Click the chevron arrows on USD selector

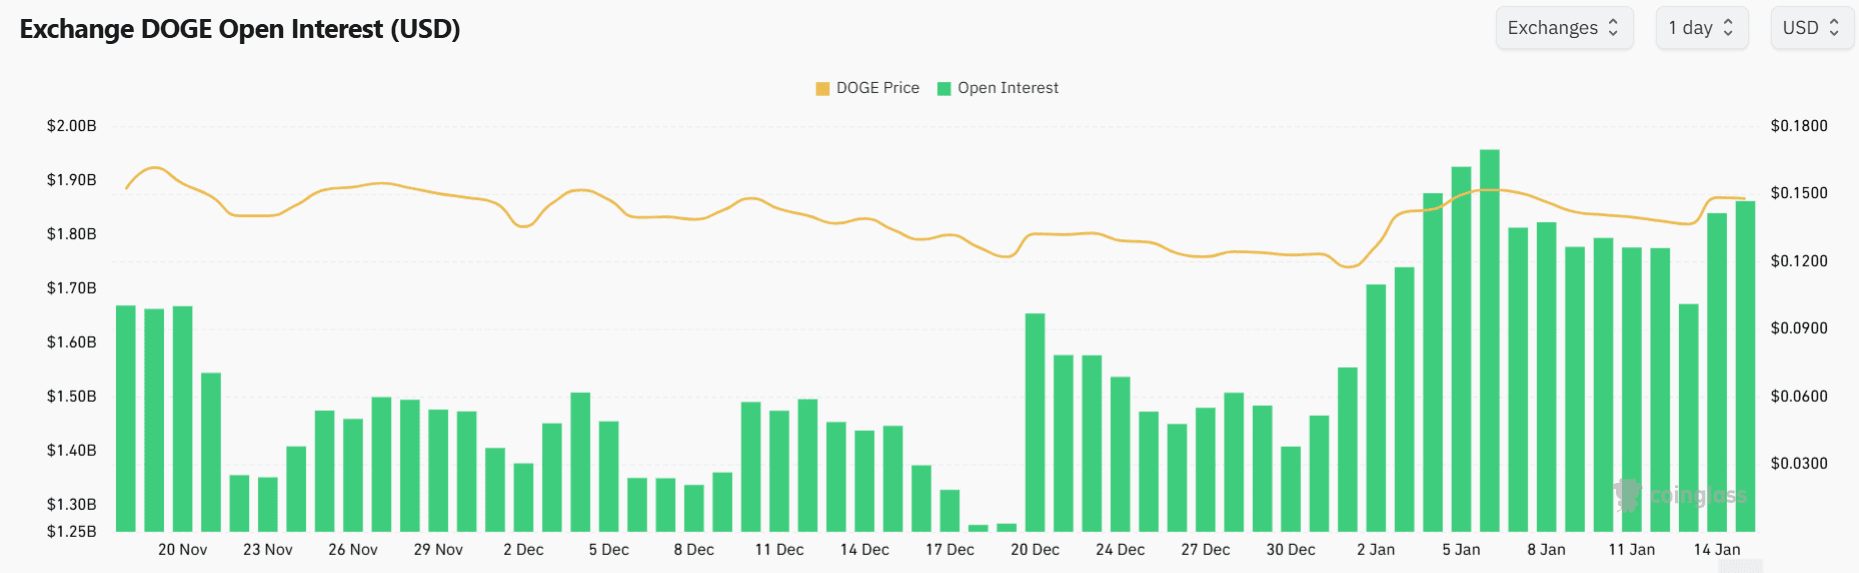pyautogui.click(x=1834, y=28)
